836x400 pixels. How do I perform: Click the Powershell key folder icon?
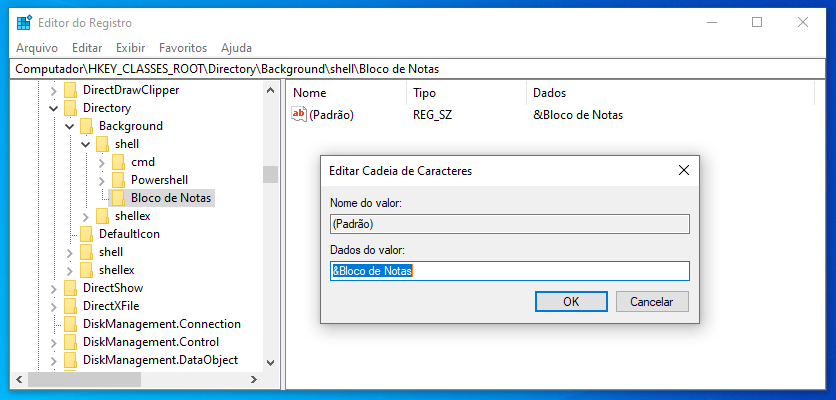click(x=119, y=180)
